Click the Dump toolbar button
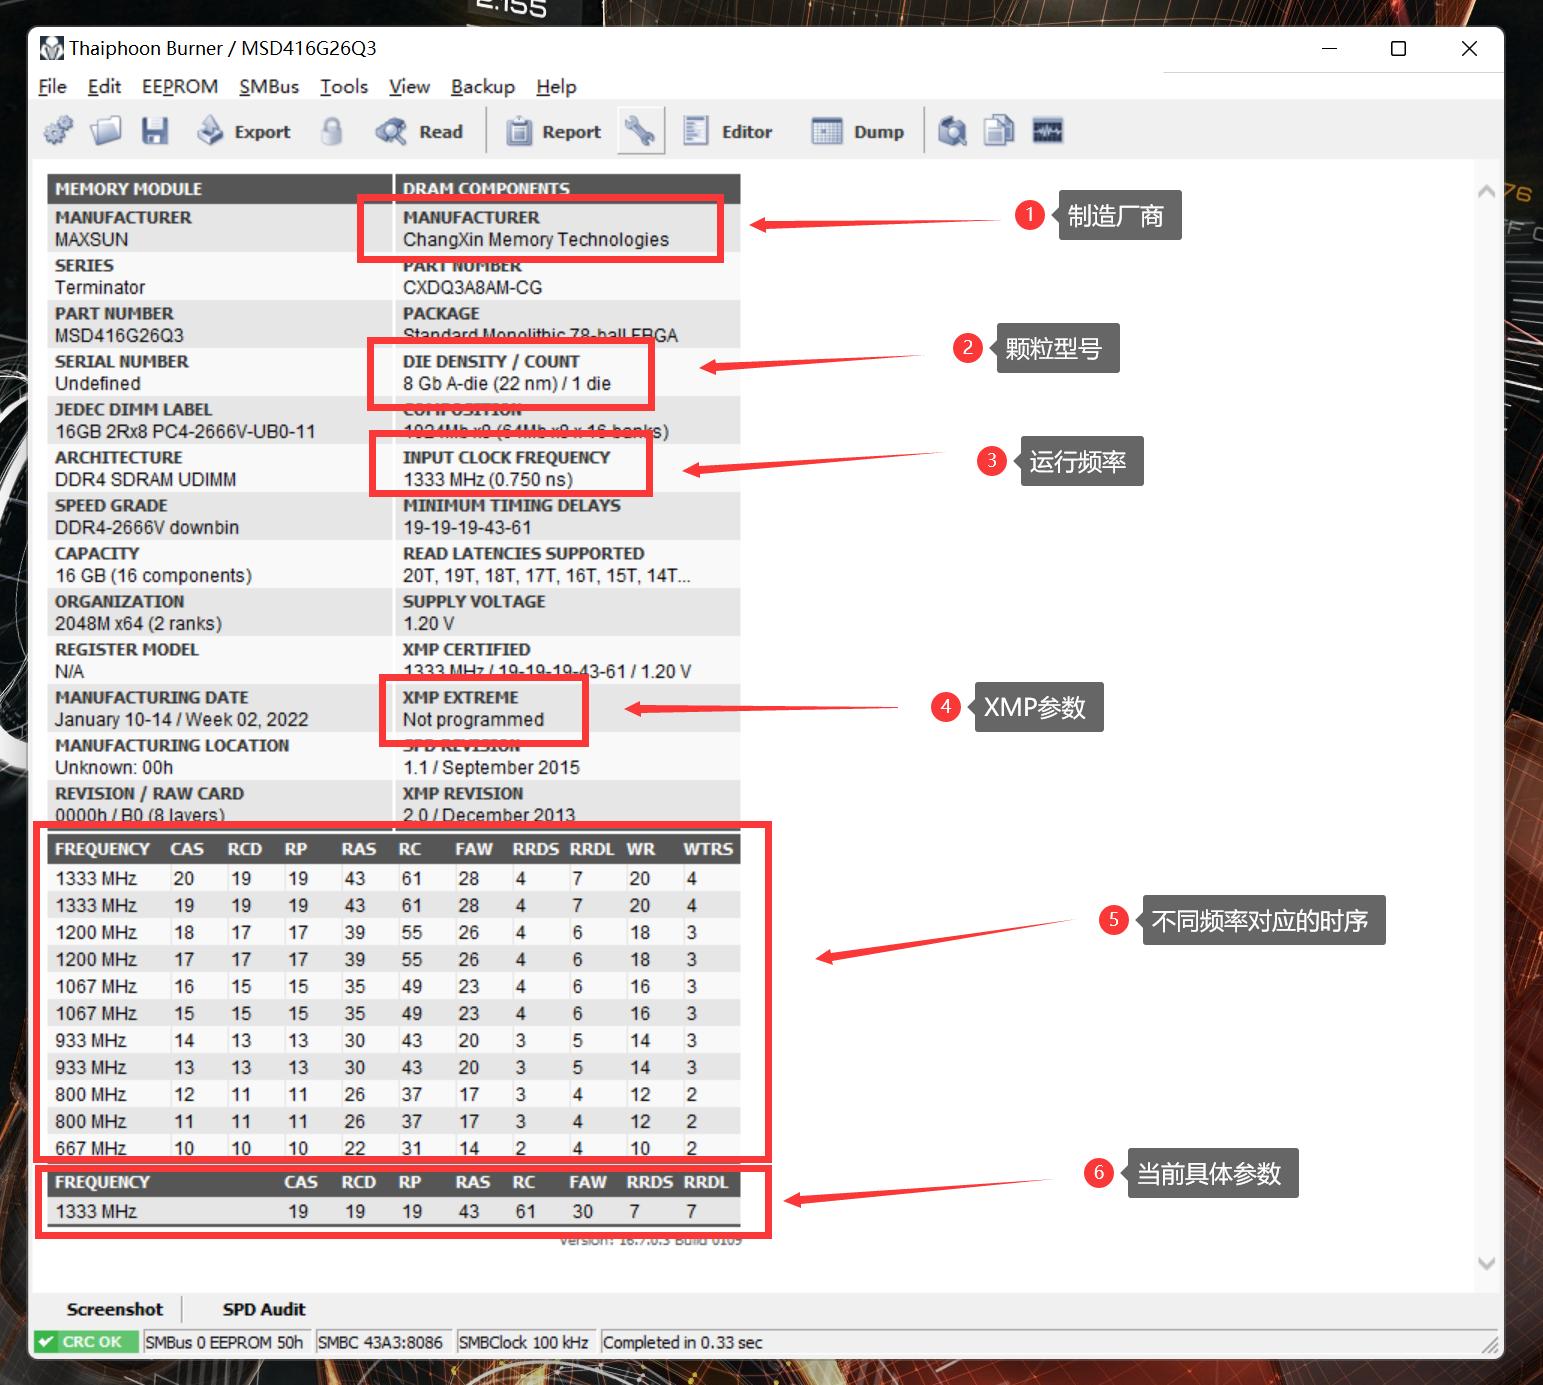Viewport: 1543px width, 1385px height. 858,131
